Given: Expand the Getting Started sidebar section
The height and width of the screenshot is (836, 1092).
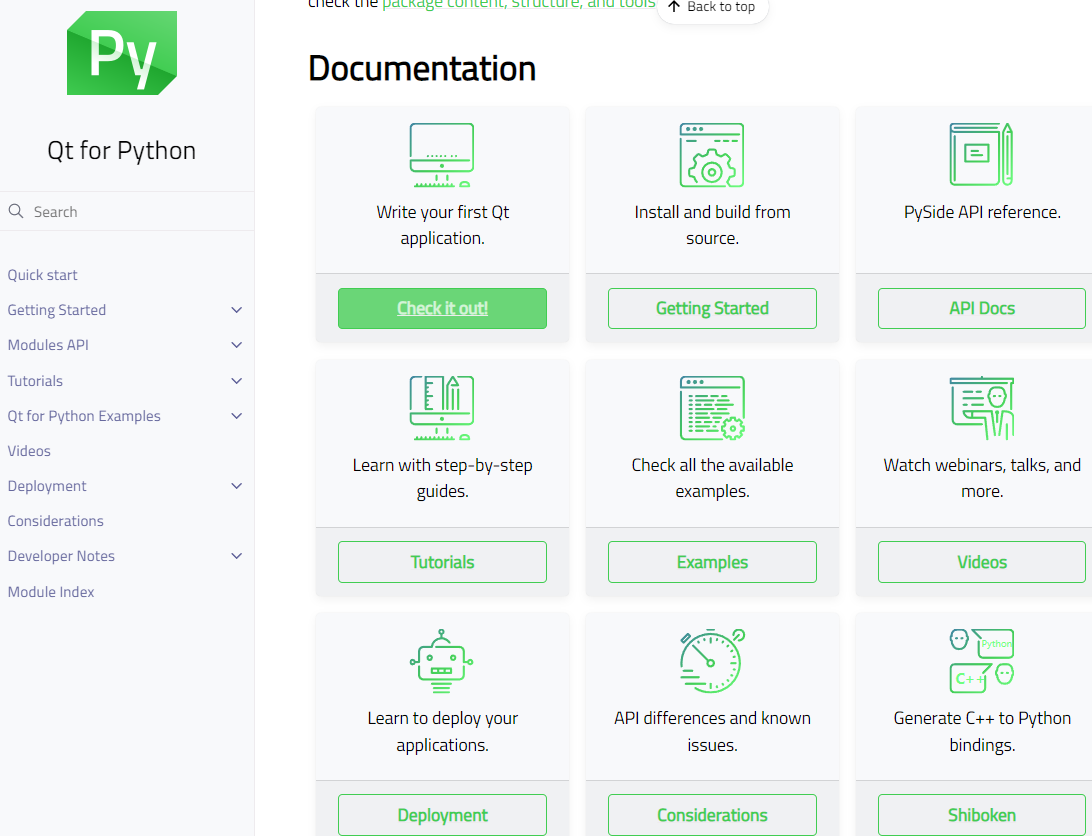Looking at the screenshot, I should tap(236, 310).
